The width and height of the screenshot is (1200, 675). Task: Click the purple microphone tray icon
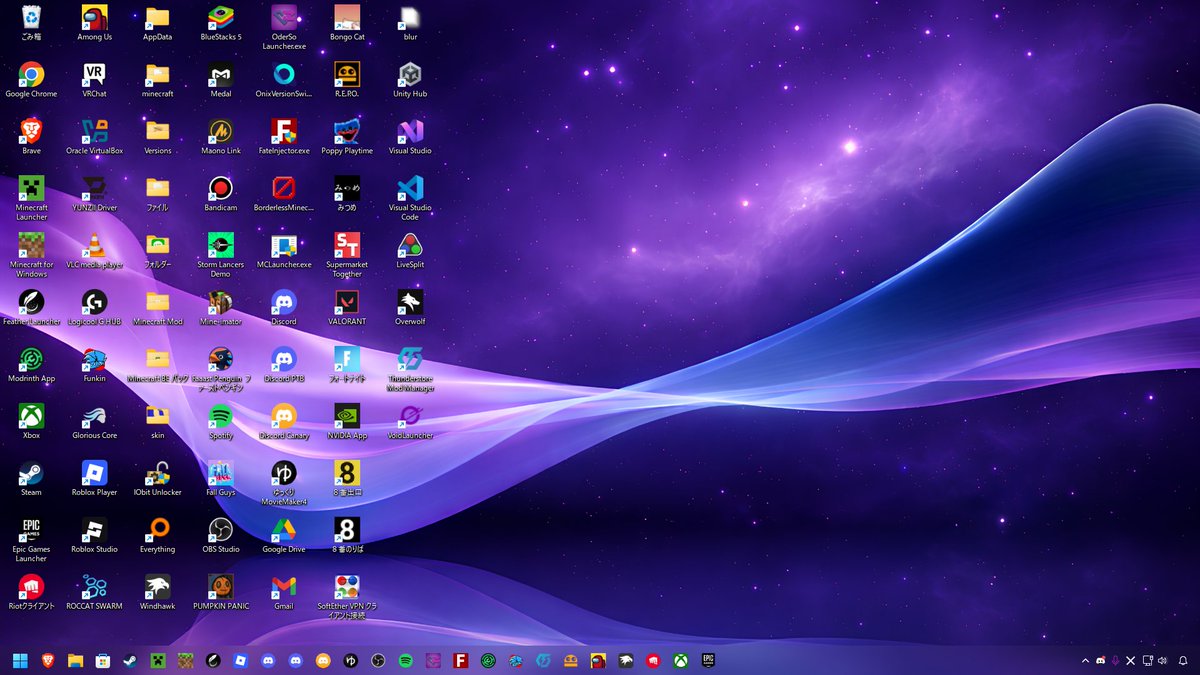coord(1115,660)
